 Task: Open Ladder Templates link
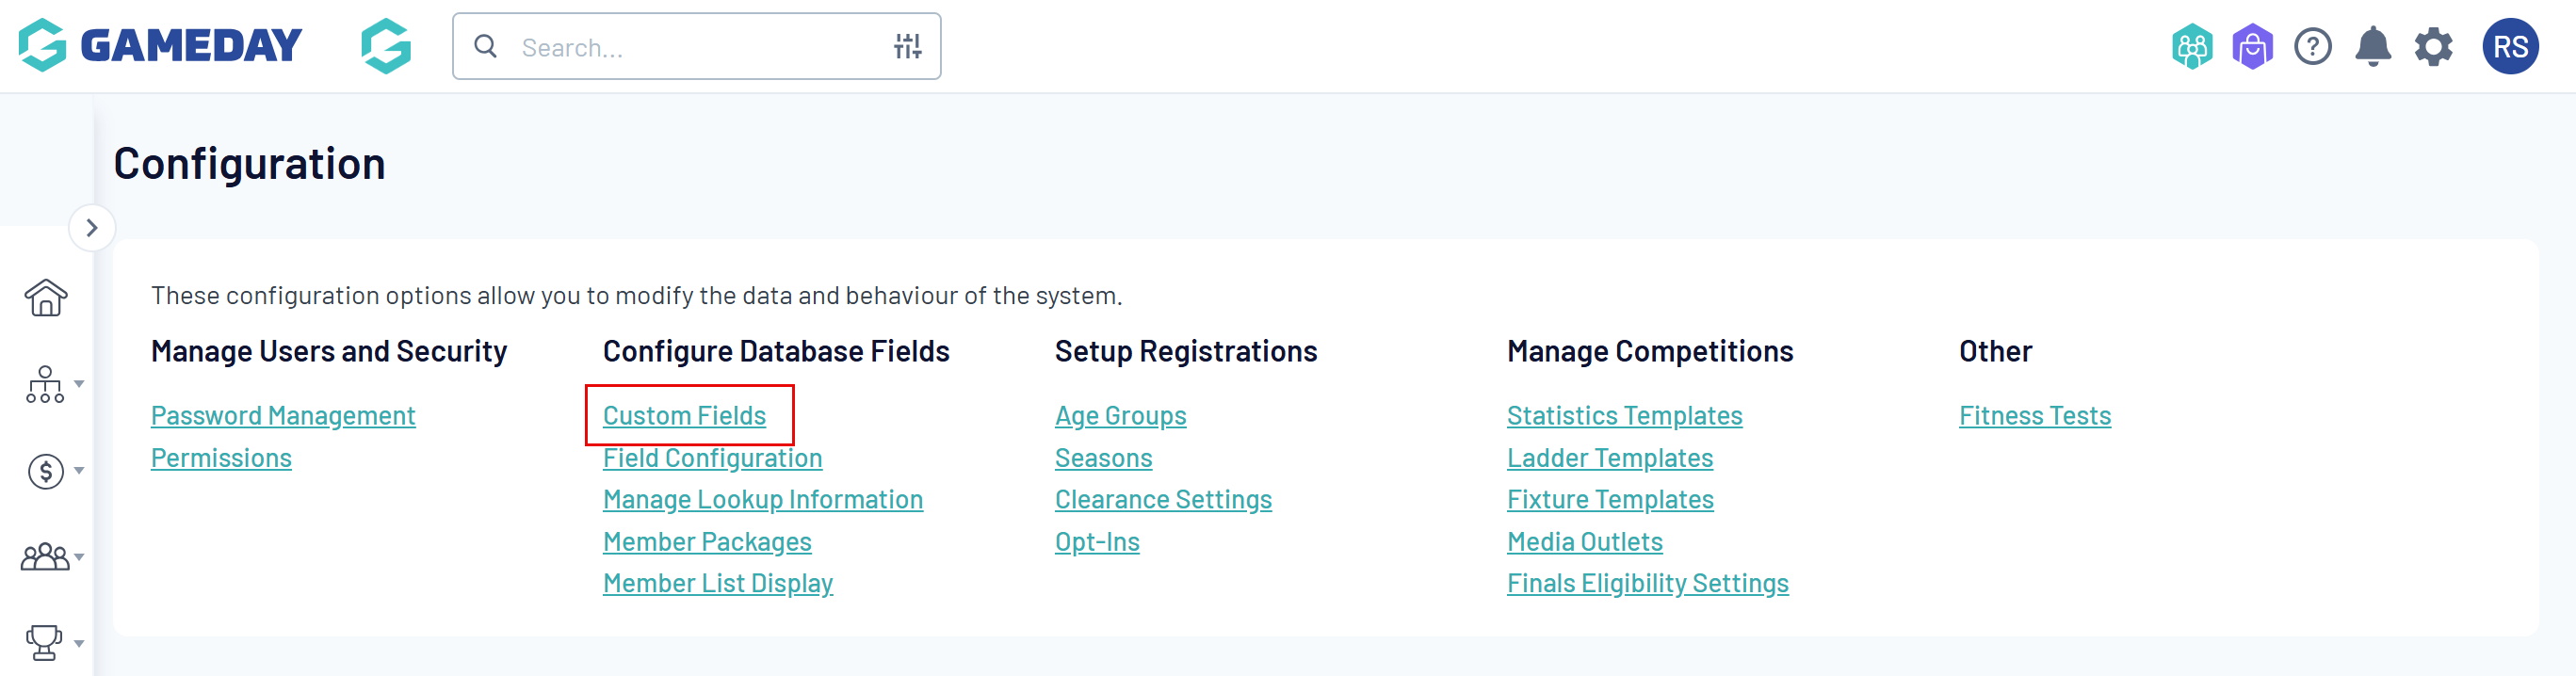click(1609, 458)
